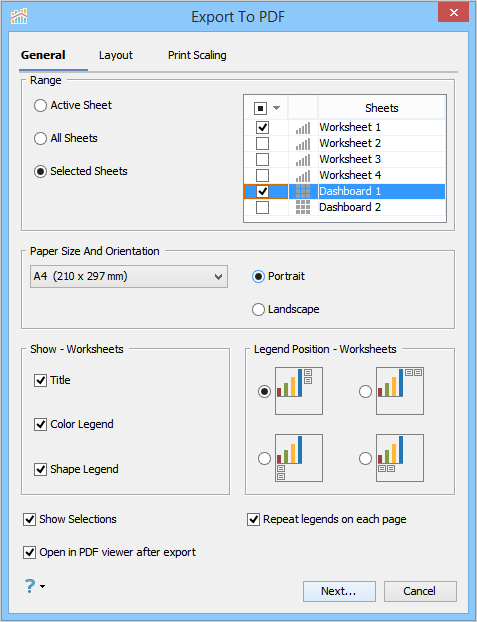Switch to the Layout tab
Viewport: 477px width, 622px height.
pyautogui.click(x=116, y=55)
